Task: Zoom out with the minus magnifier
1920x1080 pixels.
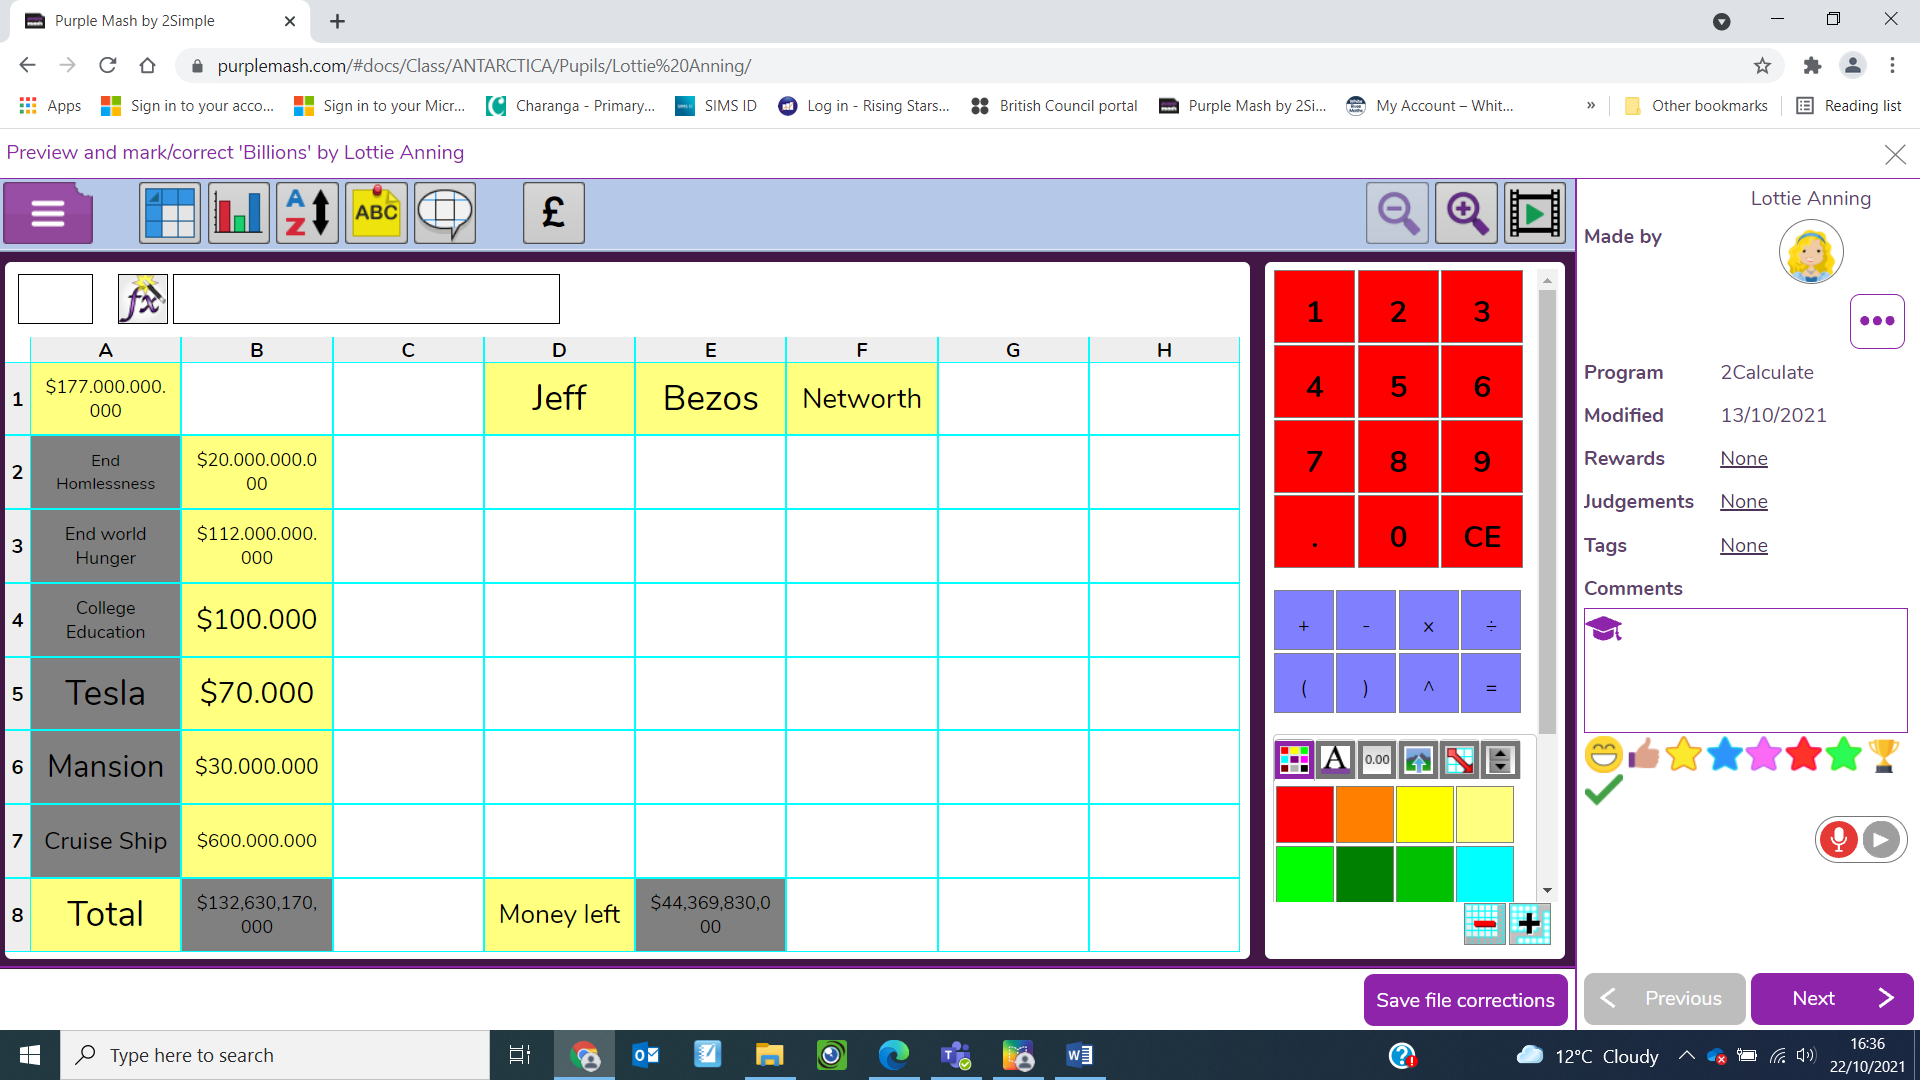Action: coord(1397,213)
